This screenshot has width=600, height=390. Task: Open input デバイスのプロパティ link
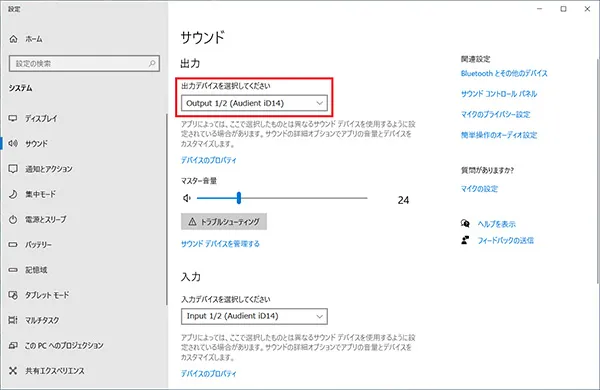pyautogui.click(x=209, y=374)
